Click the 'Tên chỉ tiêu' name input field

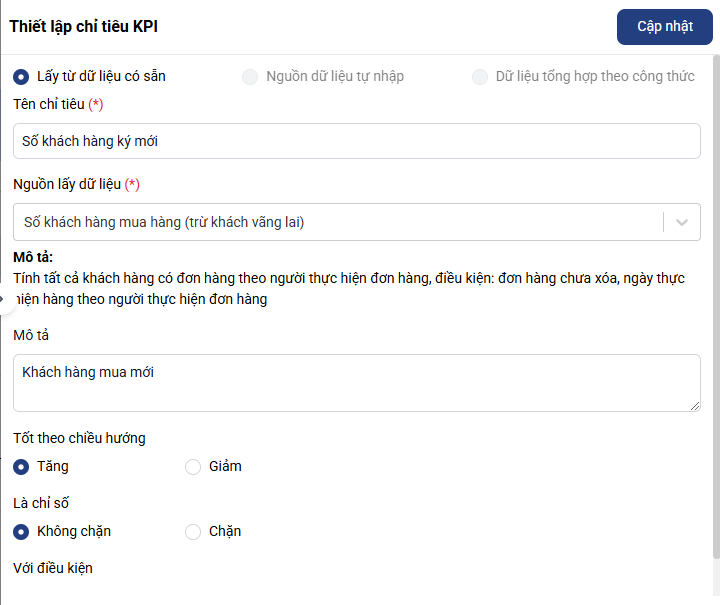356,141
